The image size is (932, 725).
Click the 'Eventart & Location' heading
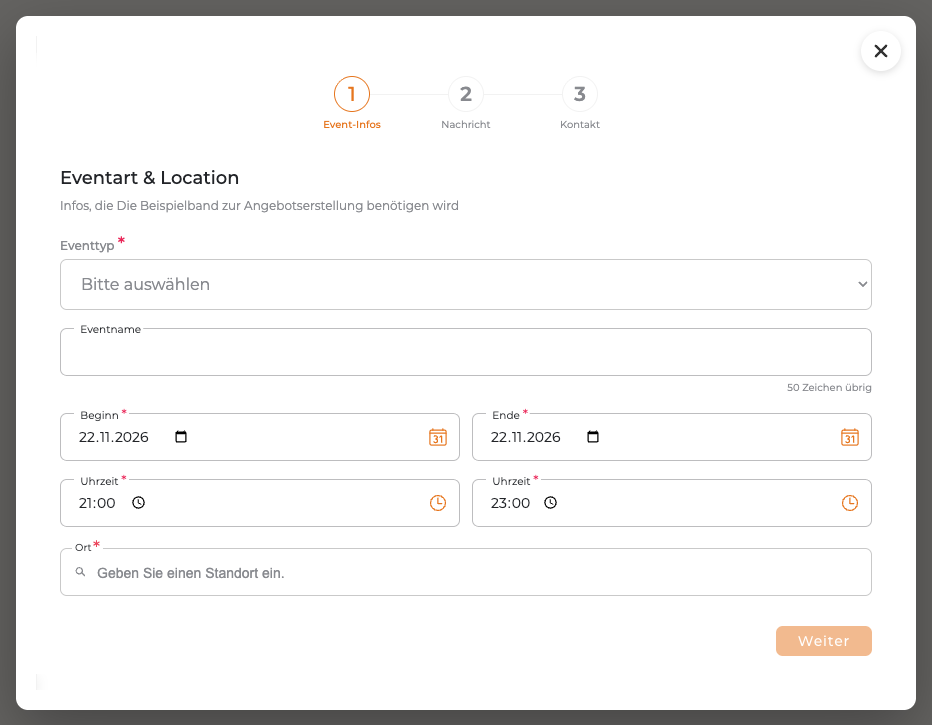pyautogui.click(x=150, y=178)
